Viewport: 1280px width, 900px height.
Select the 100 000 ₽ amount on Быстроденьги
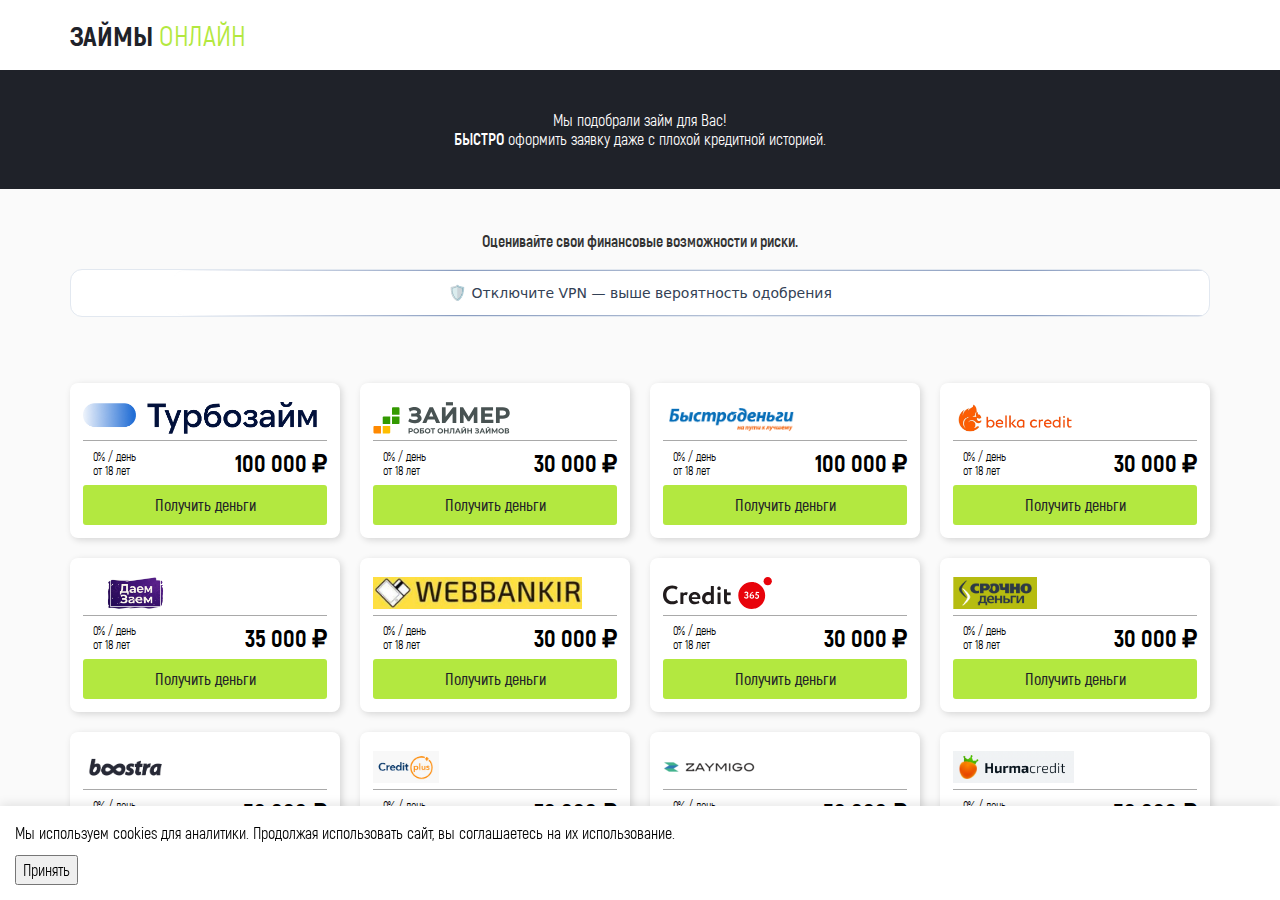click(861, 464)
